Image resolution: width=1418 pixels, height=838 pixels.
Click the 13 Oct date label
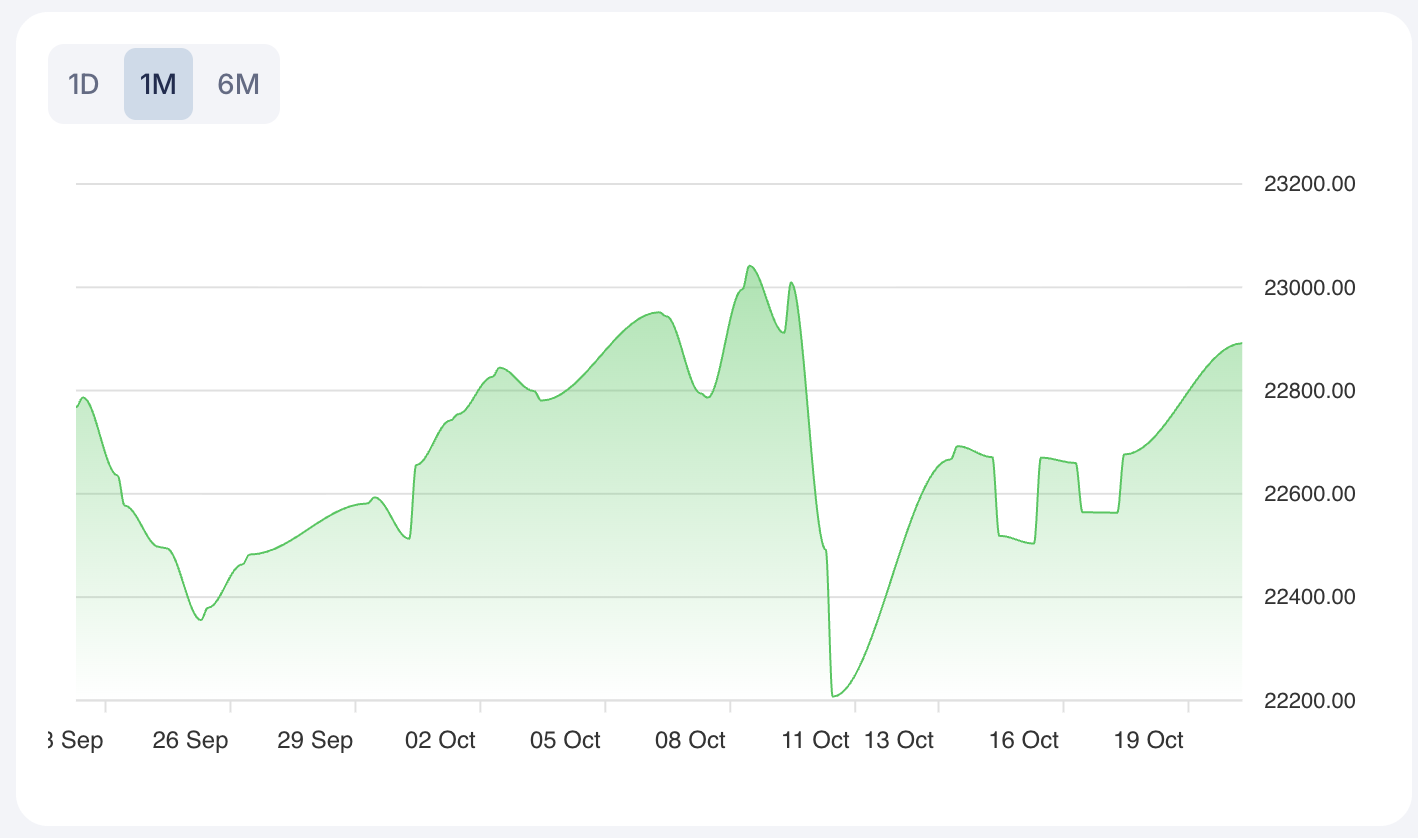coord(899,740)
